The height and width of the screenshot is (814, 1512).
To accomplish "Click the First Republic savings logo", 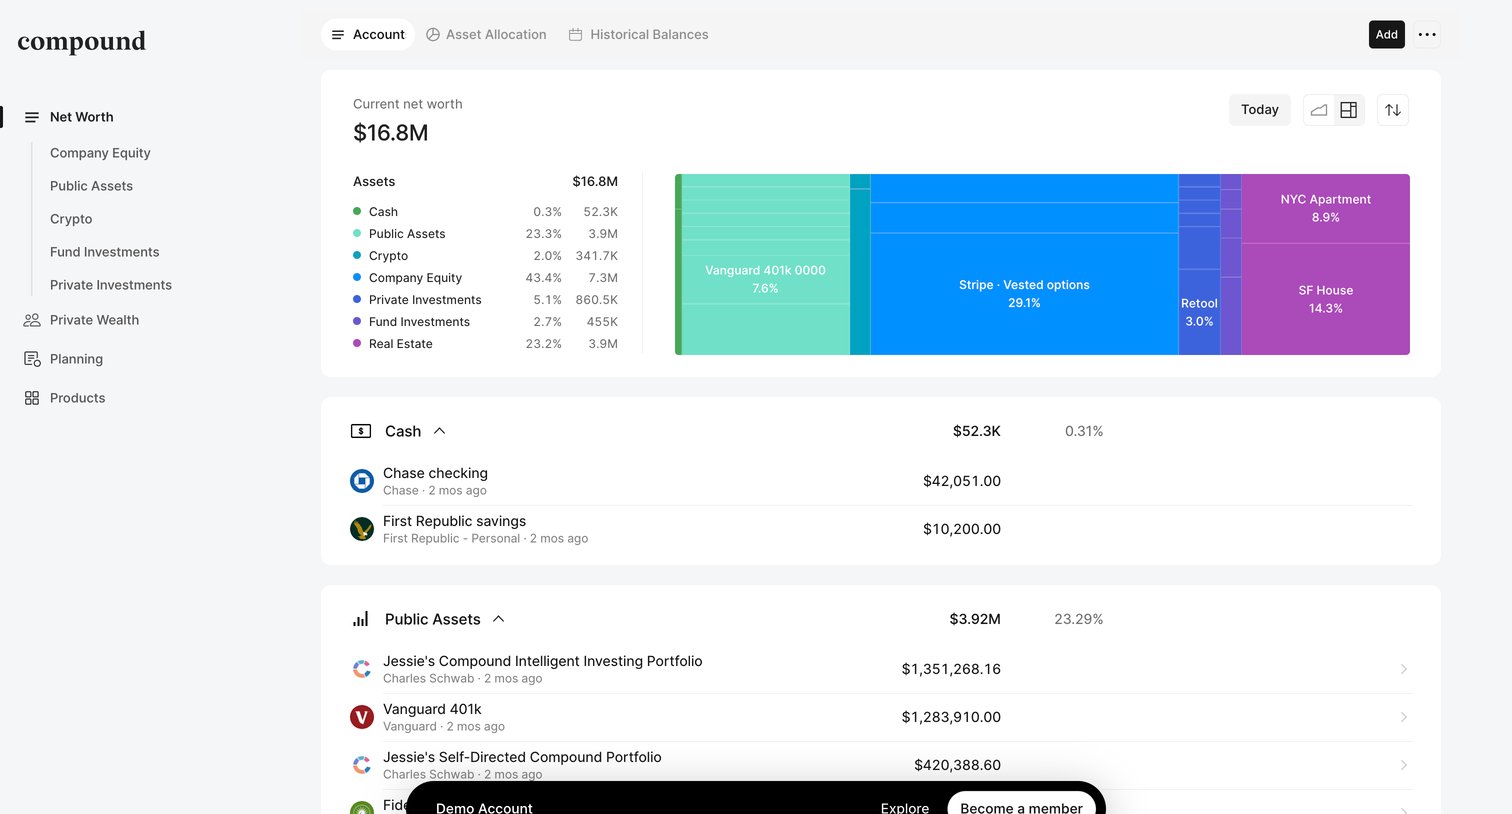I will 362,529.
